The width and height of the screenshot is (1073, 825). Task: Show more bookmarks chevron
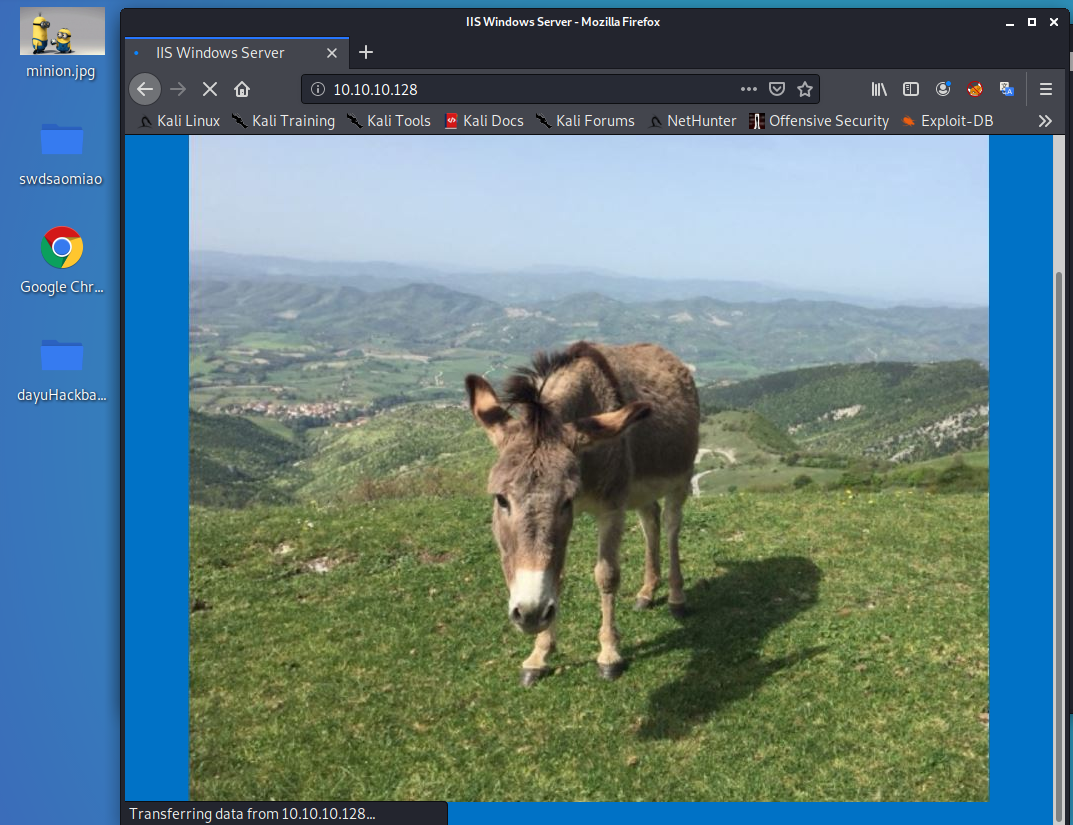coord(1045,121)
